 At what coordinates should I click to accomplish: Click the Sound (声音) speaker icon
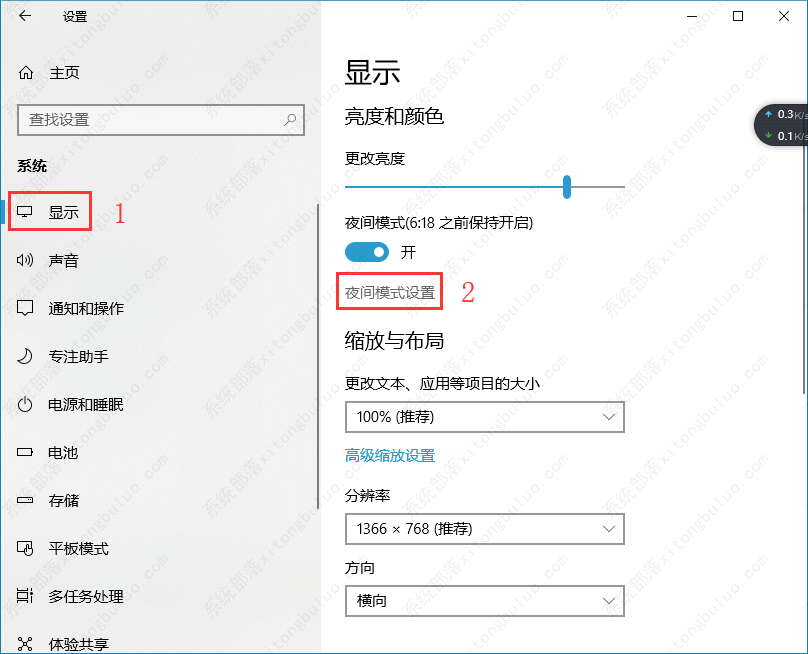click(x=26, y=261)
